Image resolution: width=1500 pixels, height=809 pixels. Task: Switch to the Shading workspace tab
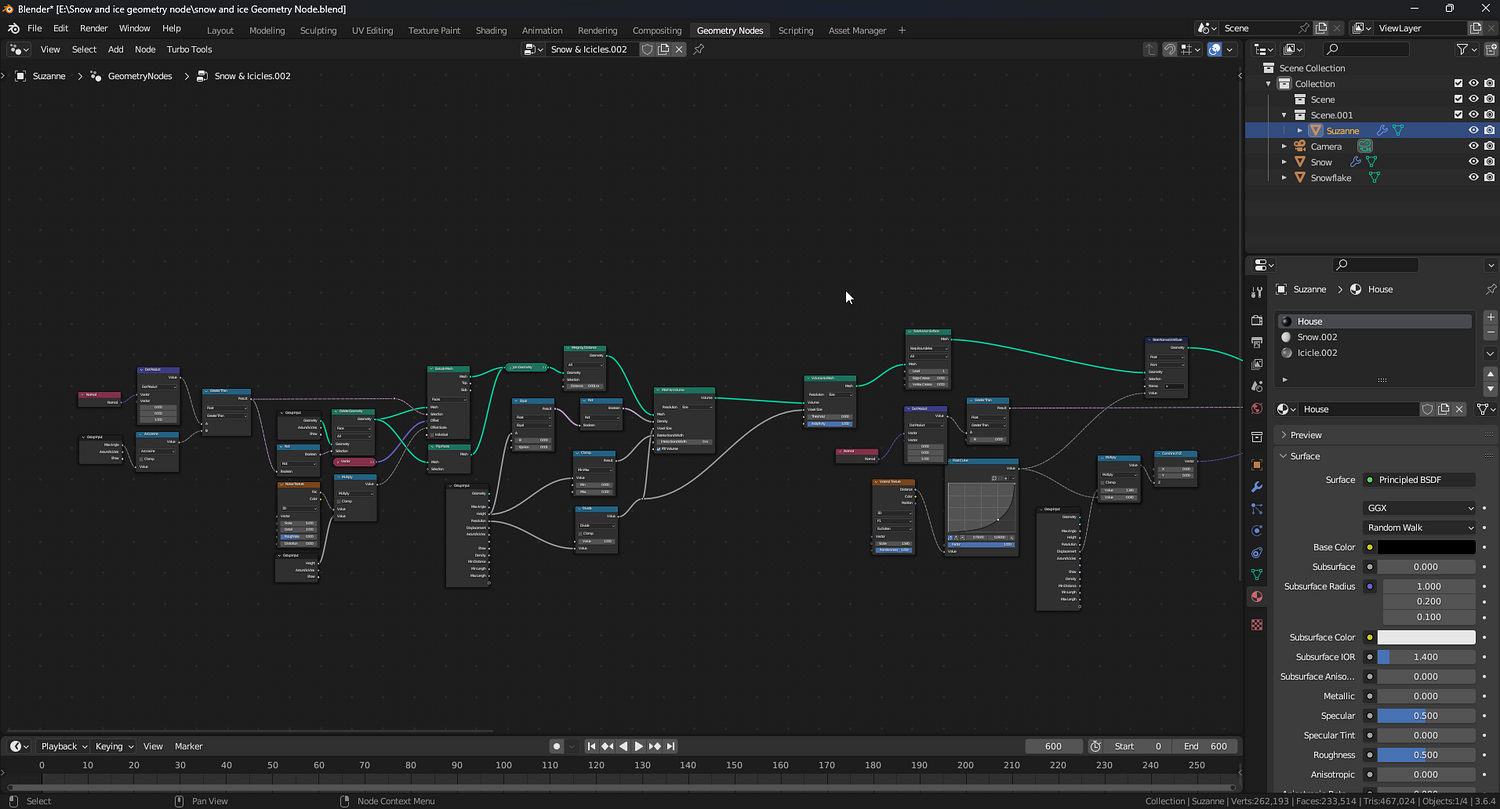(x=491, y=30)
